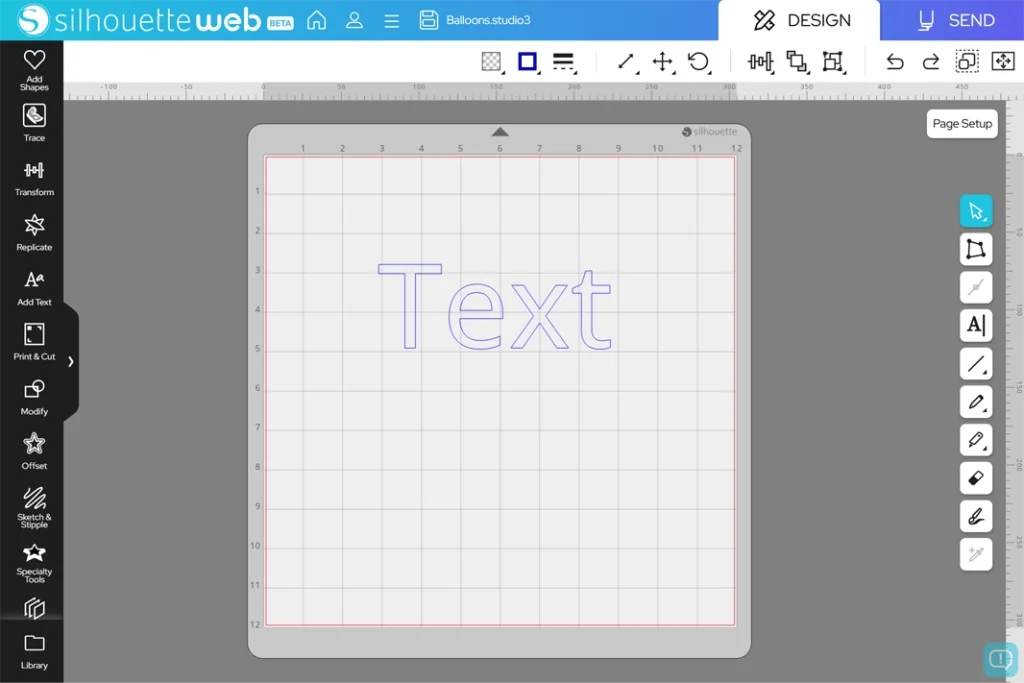Image resolution: width=1024 pixels, height=683 pixels.
Task: Open the hamburger menu
Action: click(392, 20)
